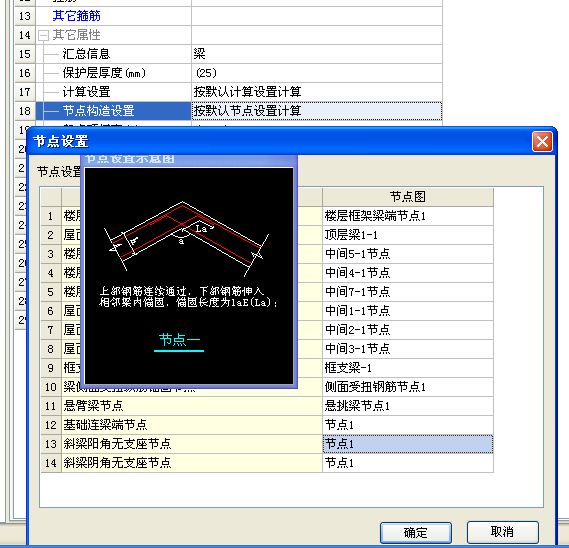Click the 确定 button

[416, 532]
